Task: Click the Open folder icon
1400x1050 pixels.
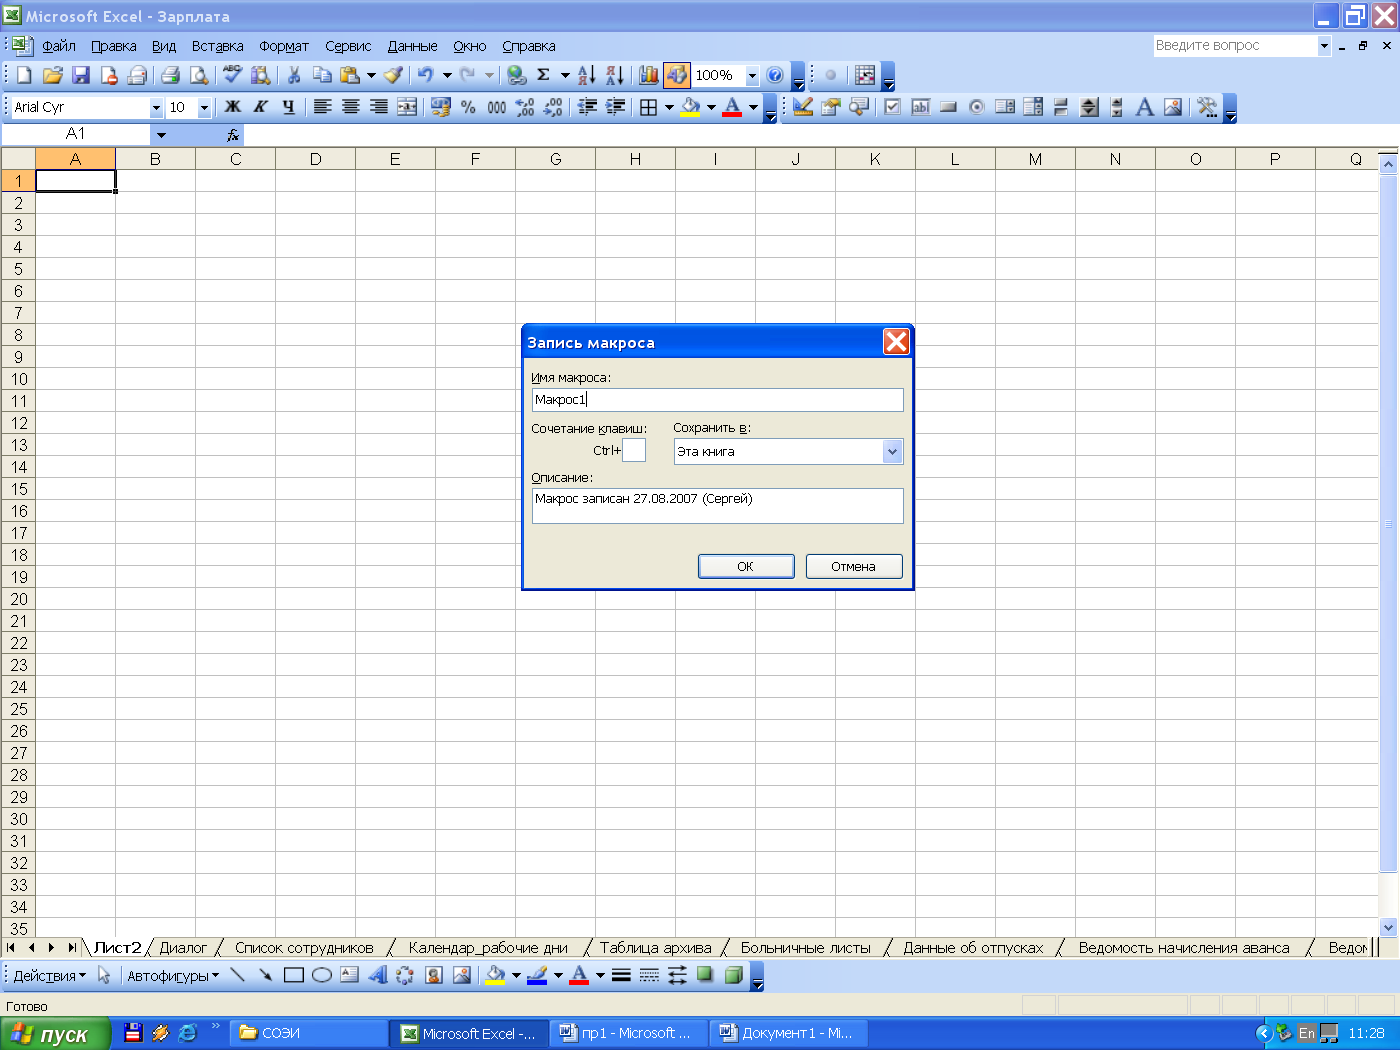Action: coord(53,75)
